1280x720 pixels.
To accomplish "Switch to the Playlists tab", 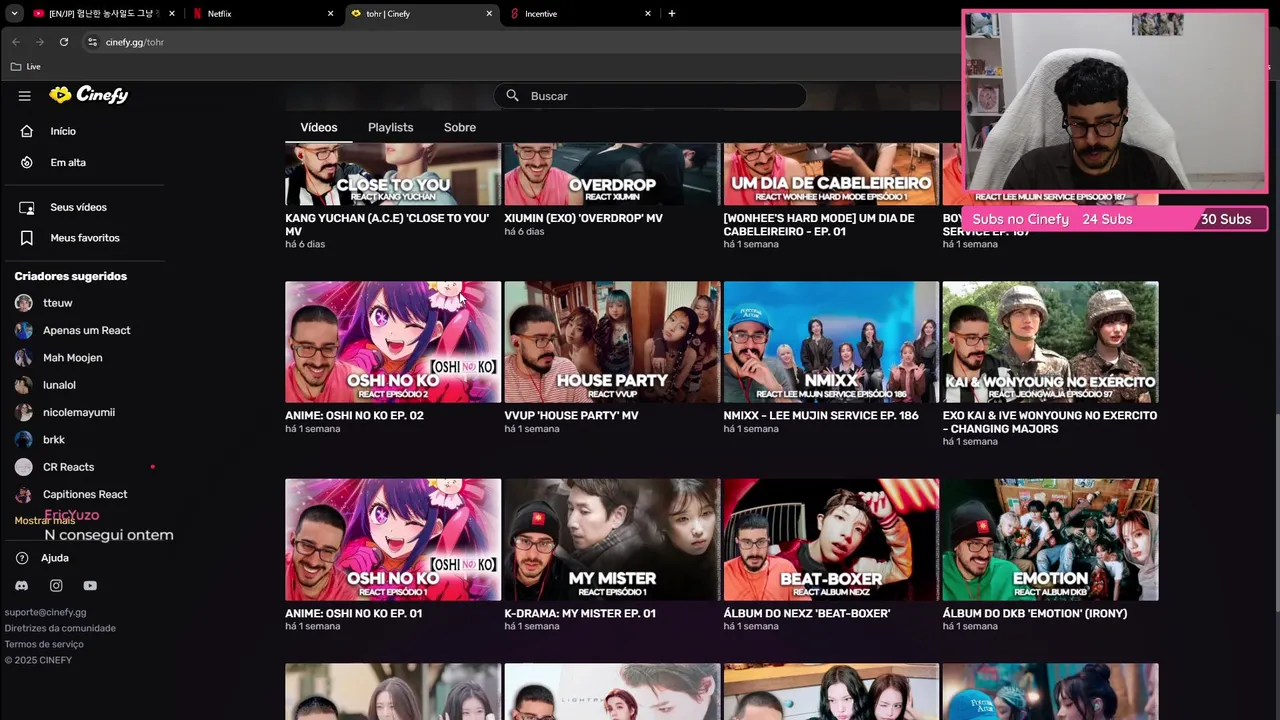I will tap(390, 127).
